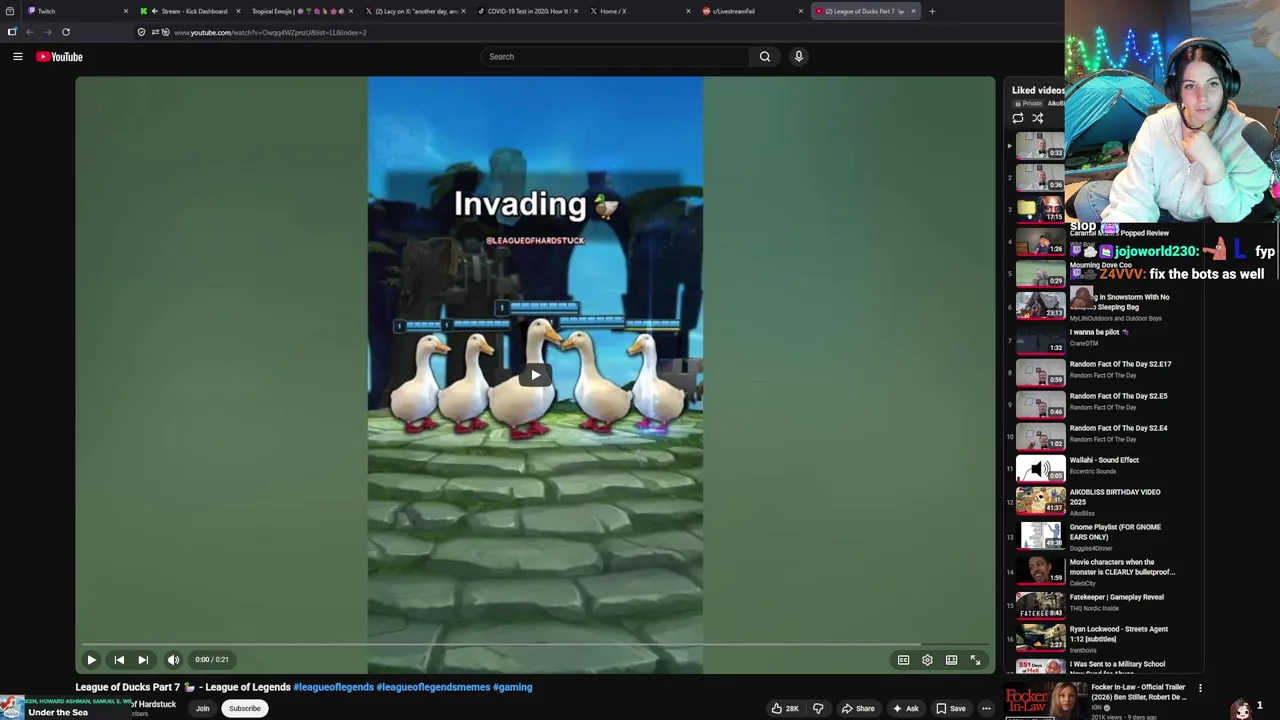Viewport: 1280px width, 720px height.
Task: Open the player settings gear
Action: [927, 660]
